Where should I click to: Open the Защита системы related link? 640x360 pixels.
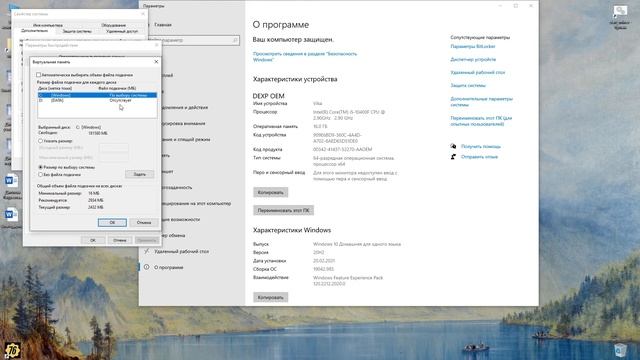pyautogui.click(x=468, y=85)
